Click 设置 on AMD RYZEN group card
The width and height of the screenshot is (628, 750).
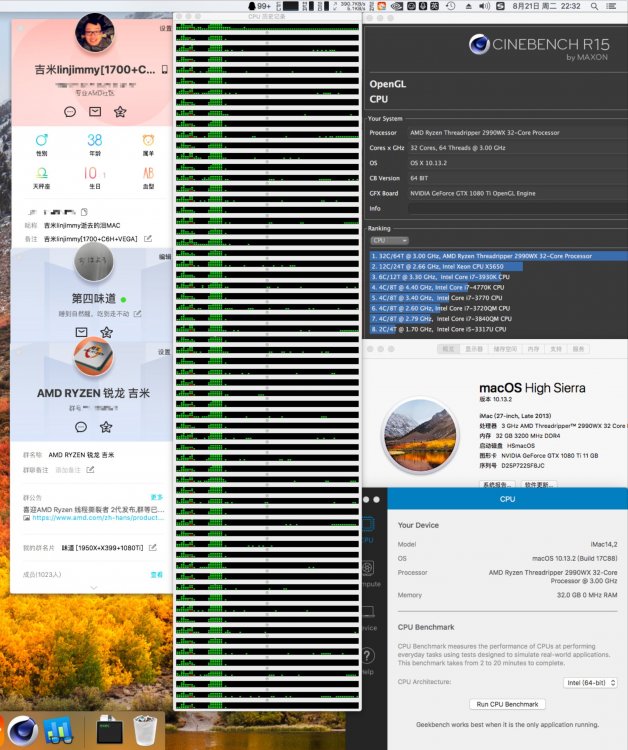coord(165,352)
